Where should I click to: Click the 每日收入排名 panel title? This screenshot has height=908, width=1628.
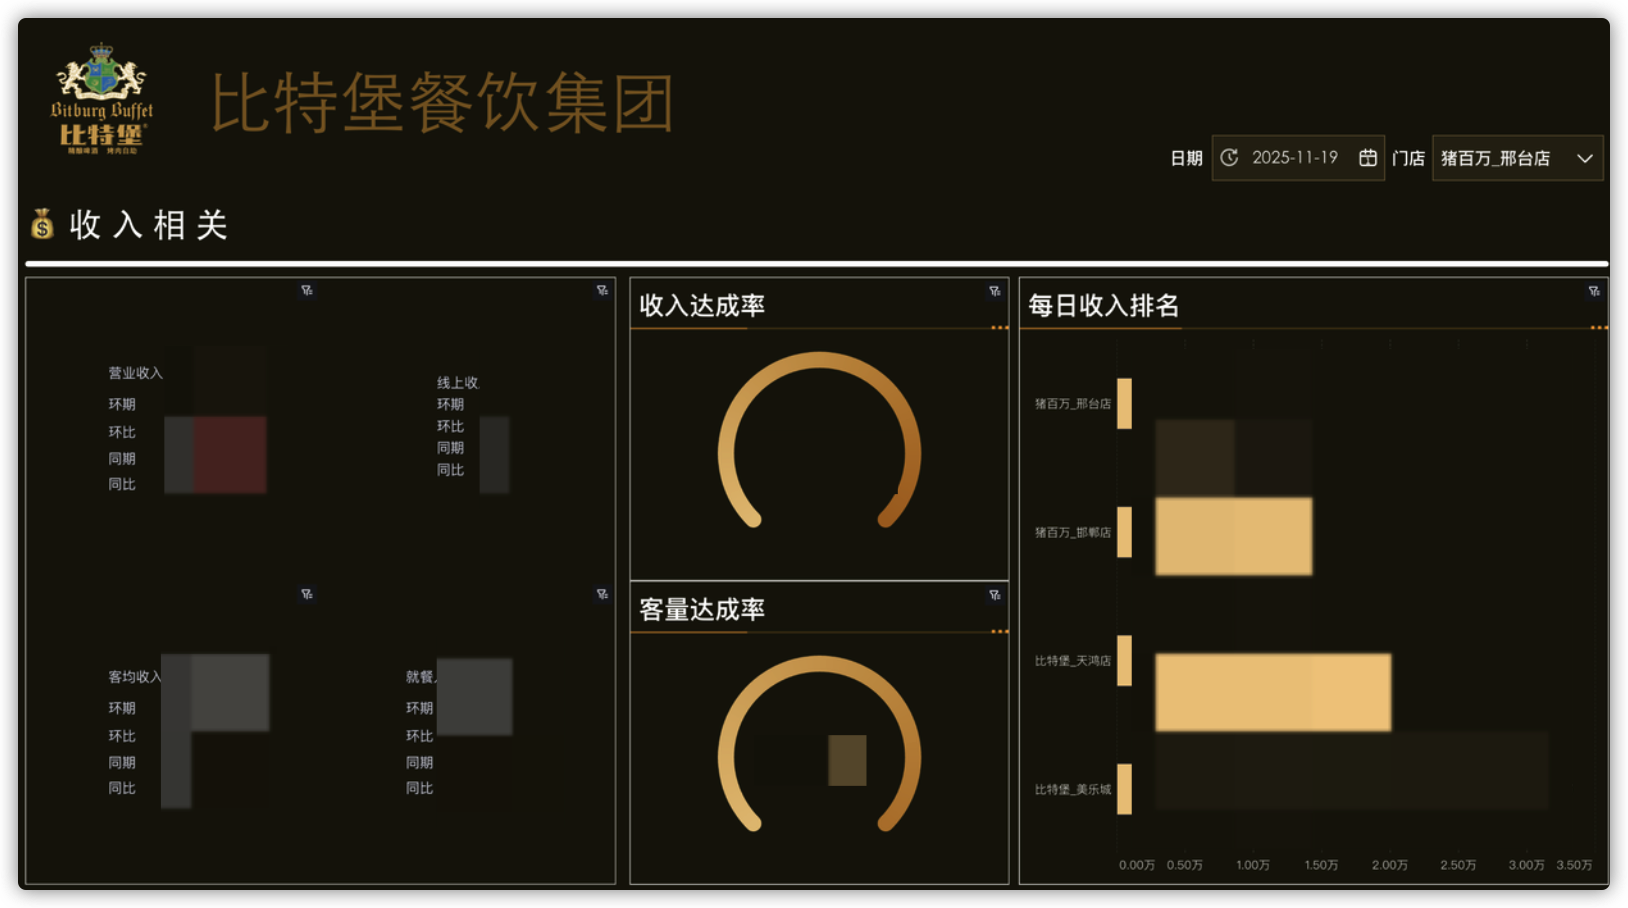click(1104, 305)
